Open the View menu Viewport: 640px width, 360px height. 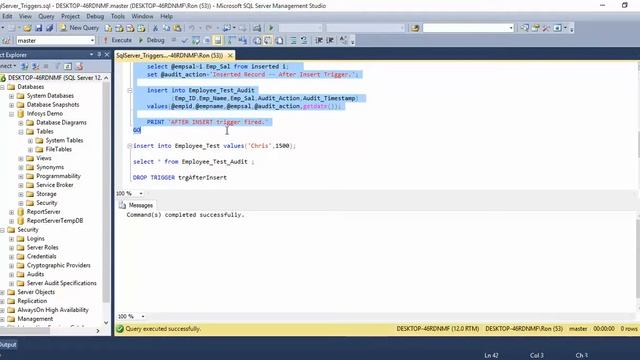[25, 16]
